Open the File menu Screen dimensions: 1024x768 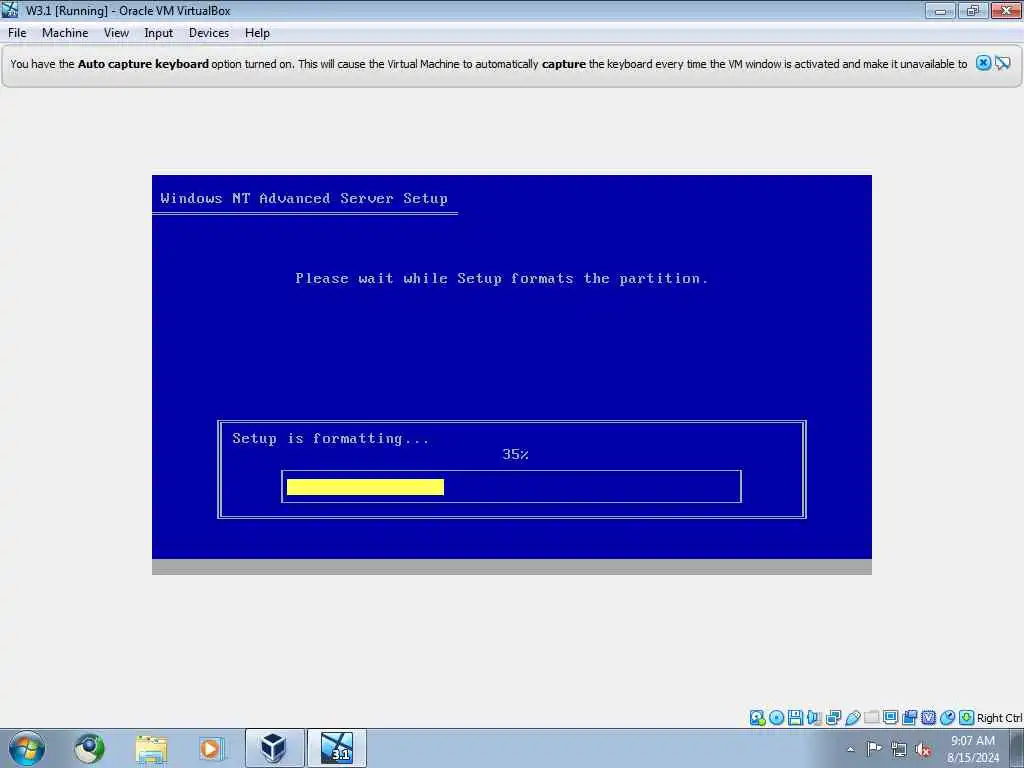pyautogui.click(x=17, y=33)
